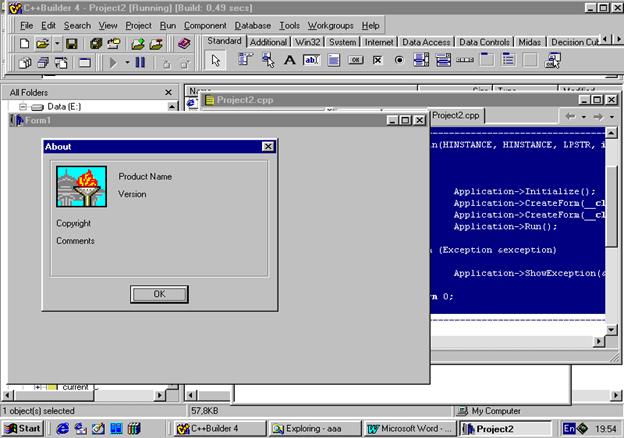Select the Label component icon (letter A)
Image resolution: width=624 pixels, height=438 pixels.
(290, 60)
